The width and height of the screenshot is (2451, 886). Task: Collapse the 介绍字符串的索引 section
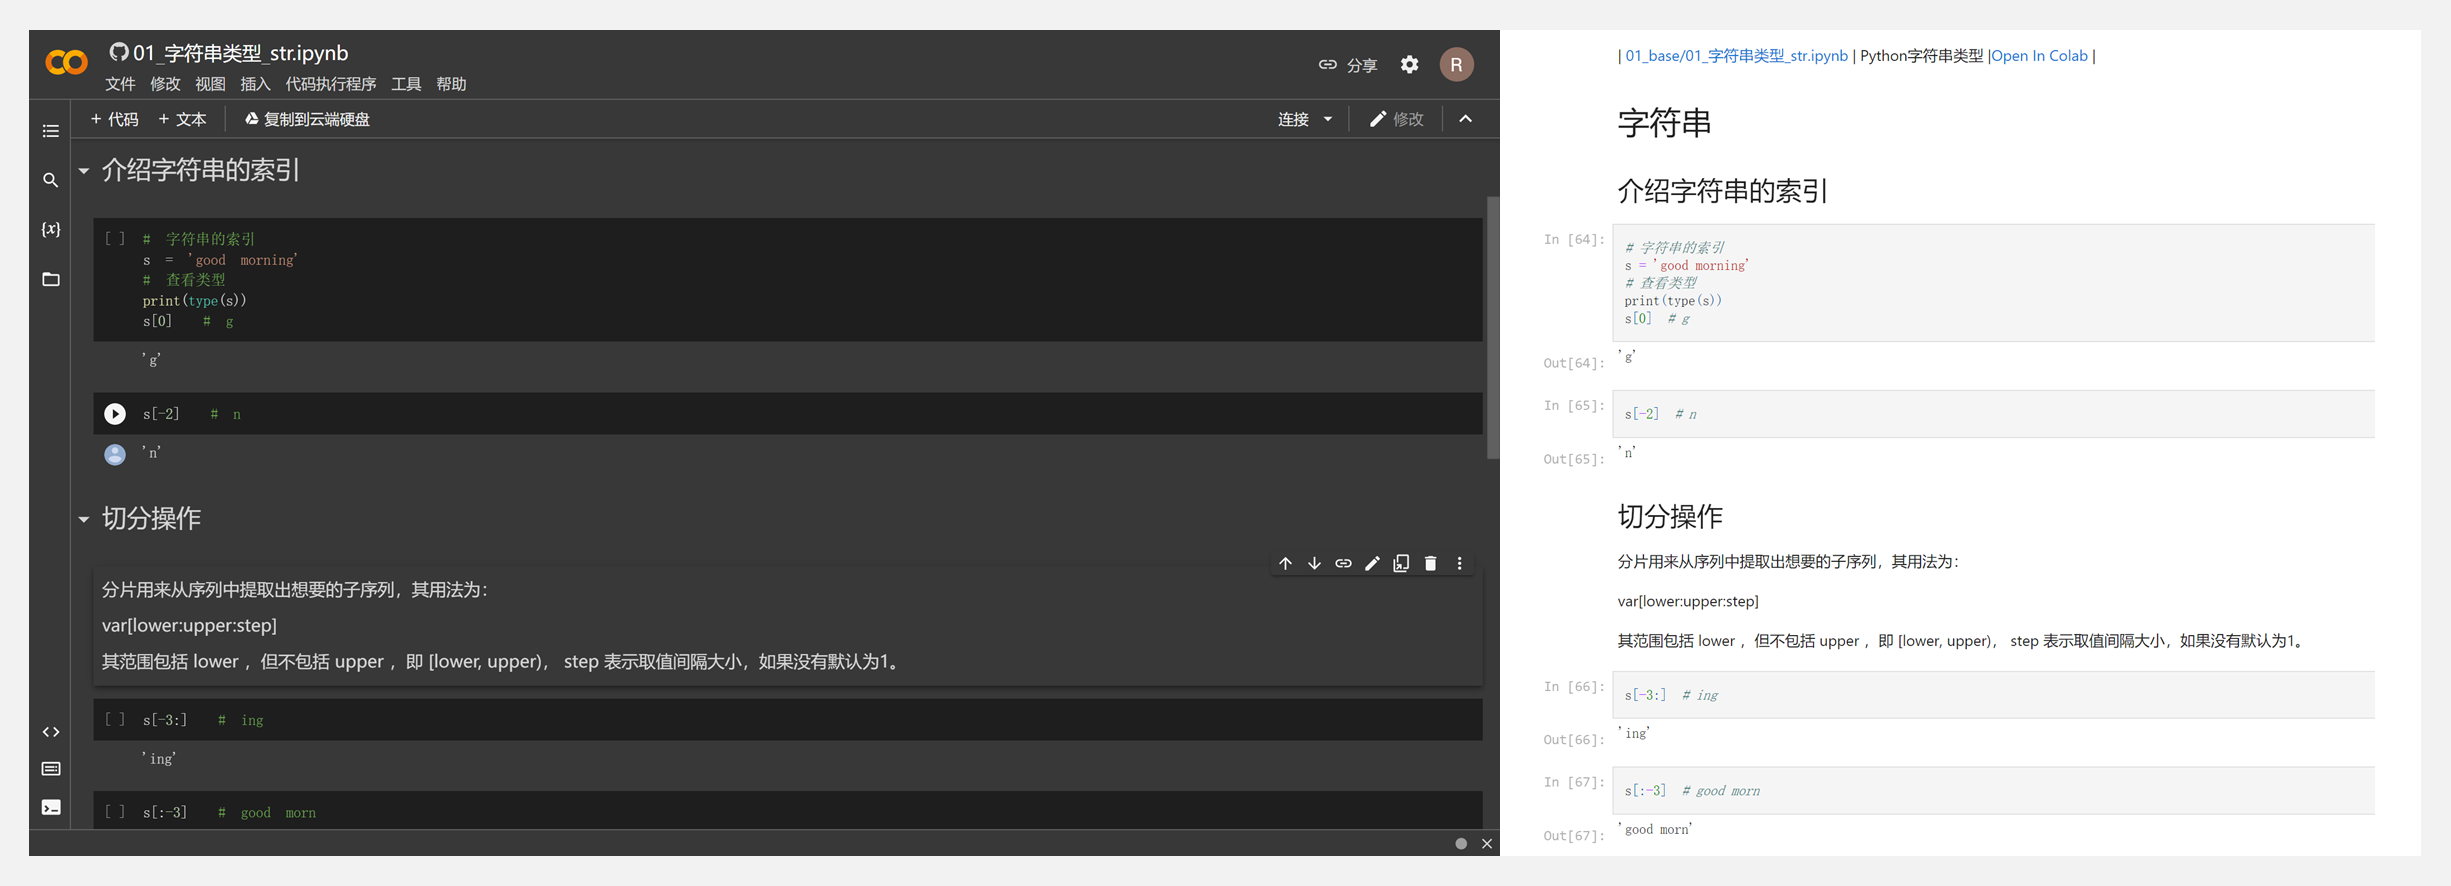[x=84, y=171]
